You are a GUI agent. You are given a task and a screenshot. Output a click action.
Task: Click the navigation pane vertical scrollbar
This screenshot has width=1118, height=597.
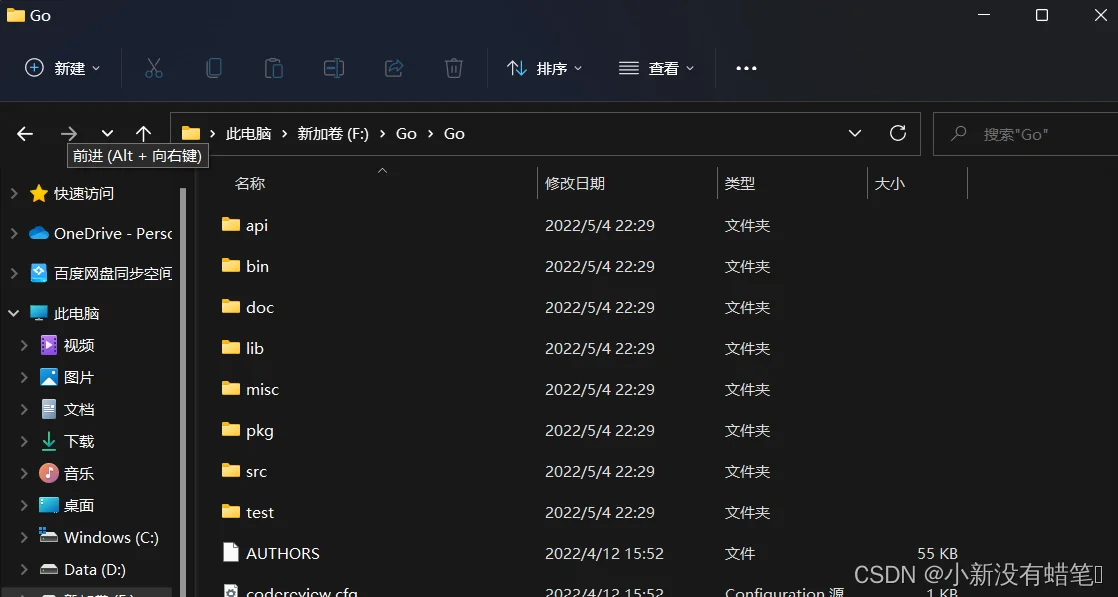183,392
